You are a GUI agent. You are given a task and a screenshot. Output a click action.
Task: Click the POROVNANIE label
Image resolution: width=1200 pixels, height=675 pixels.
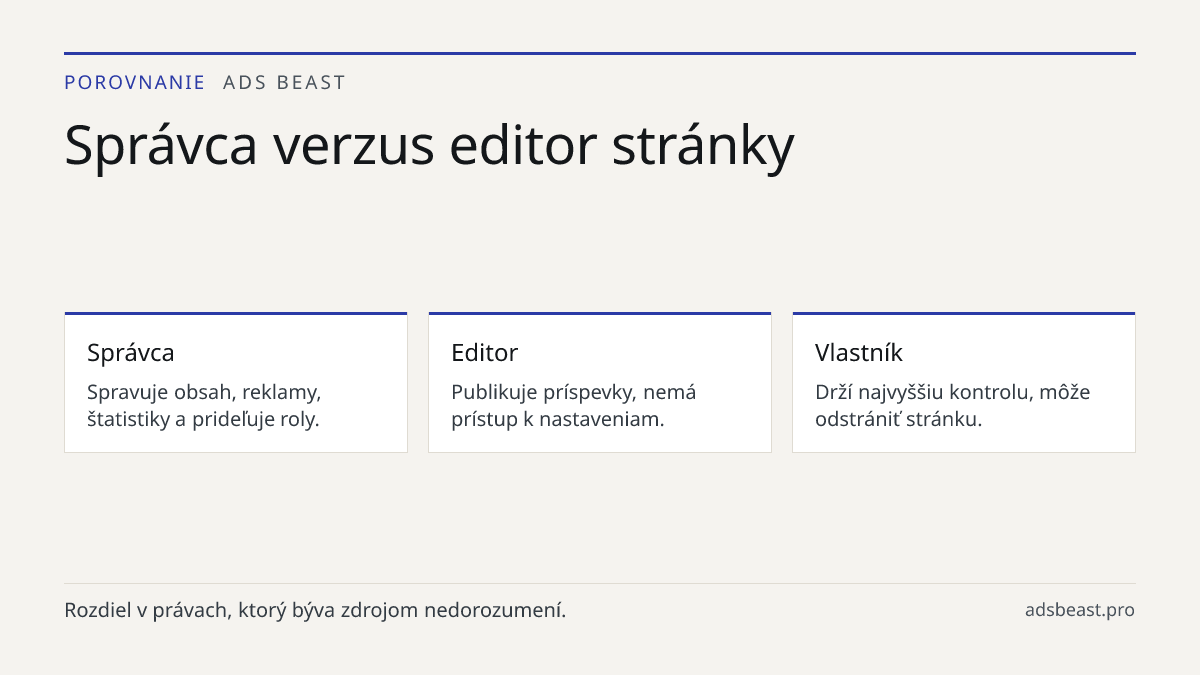[135, 83]
